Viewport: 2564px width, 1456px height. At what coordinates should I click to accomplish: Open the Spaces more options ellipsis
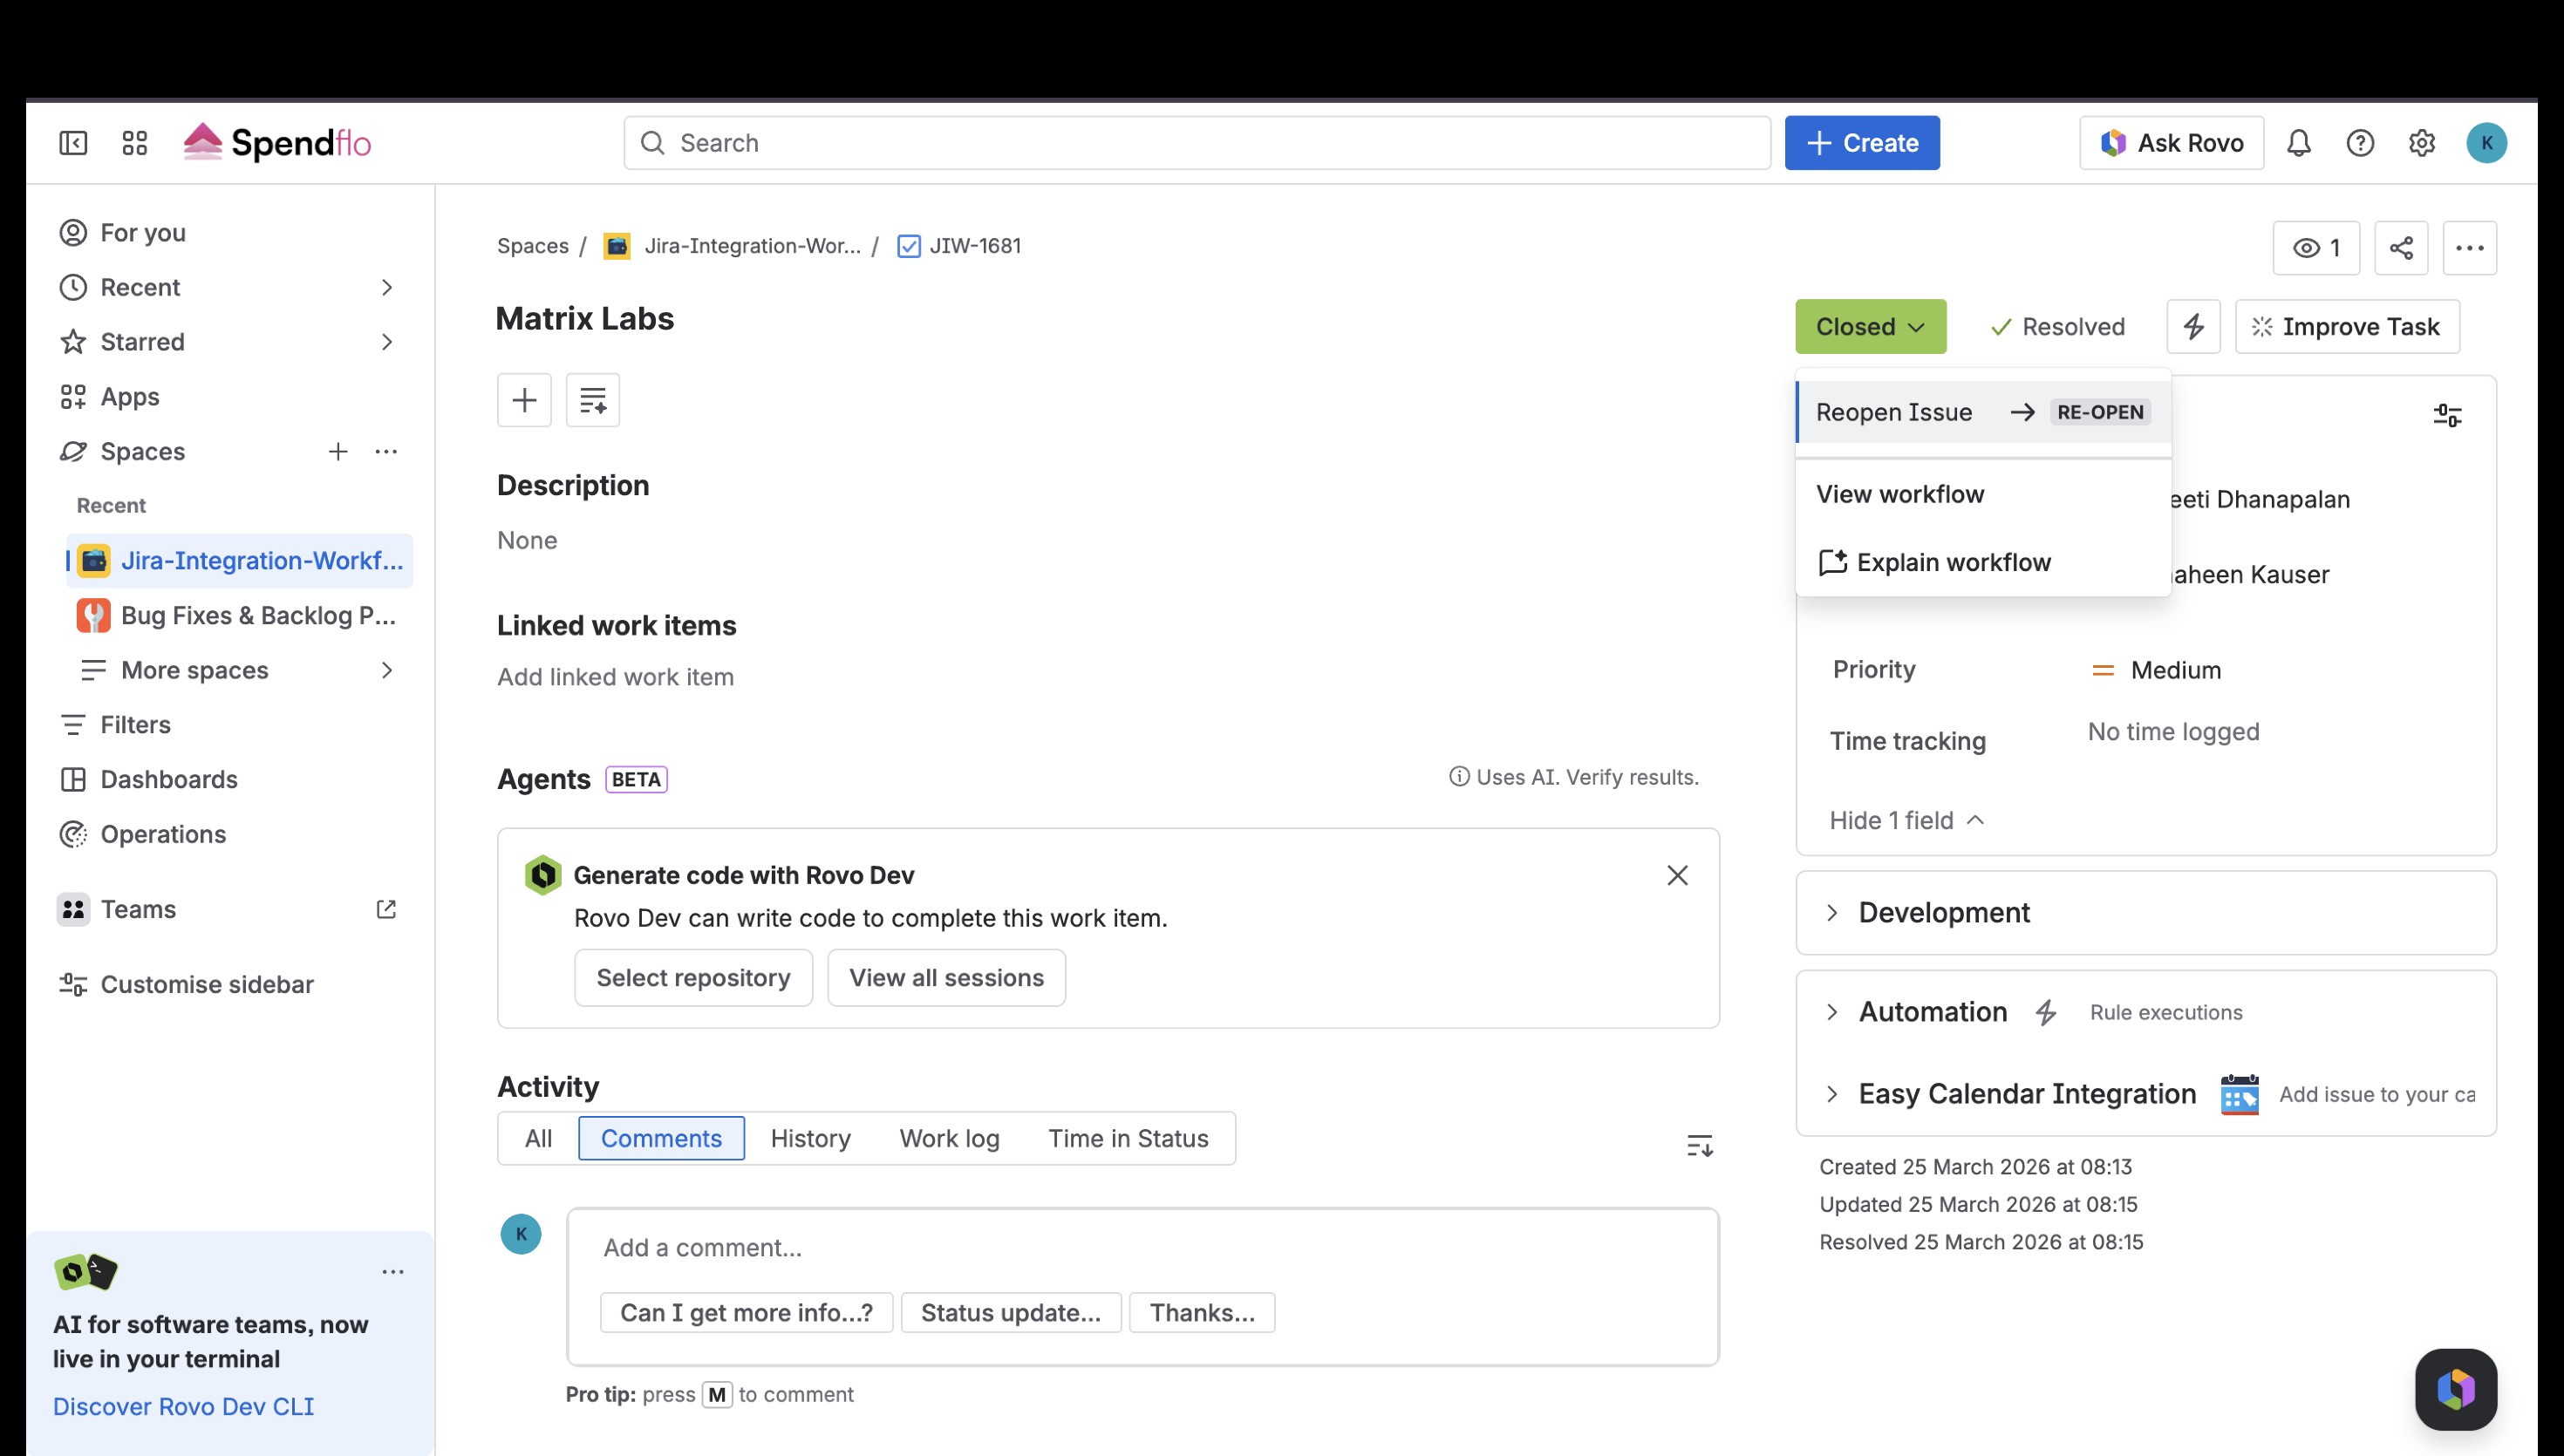386,451
